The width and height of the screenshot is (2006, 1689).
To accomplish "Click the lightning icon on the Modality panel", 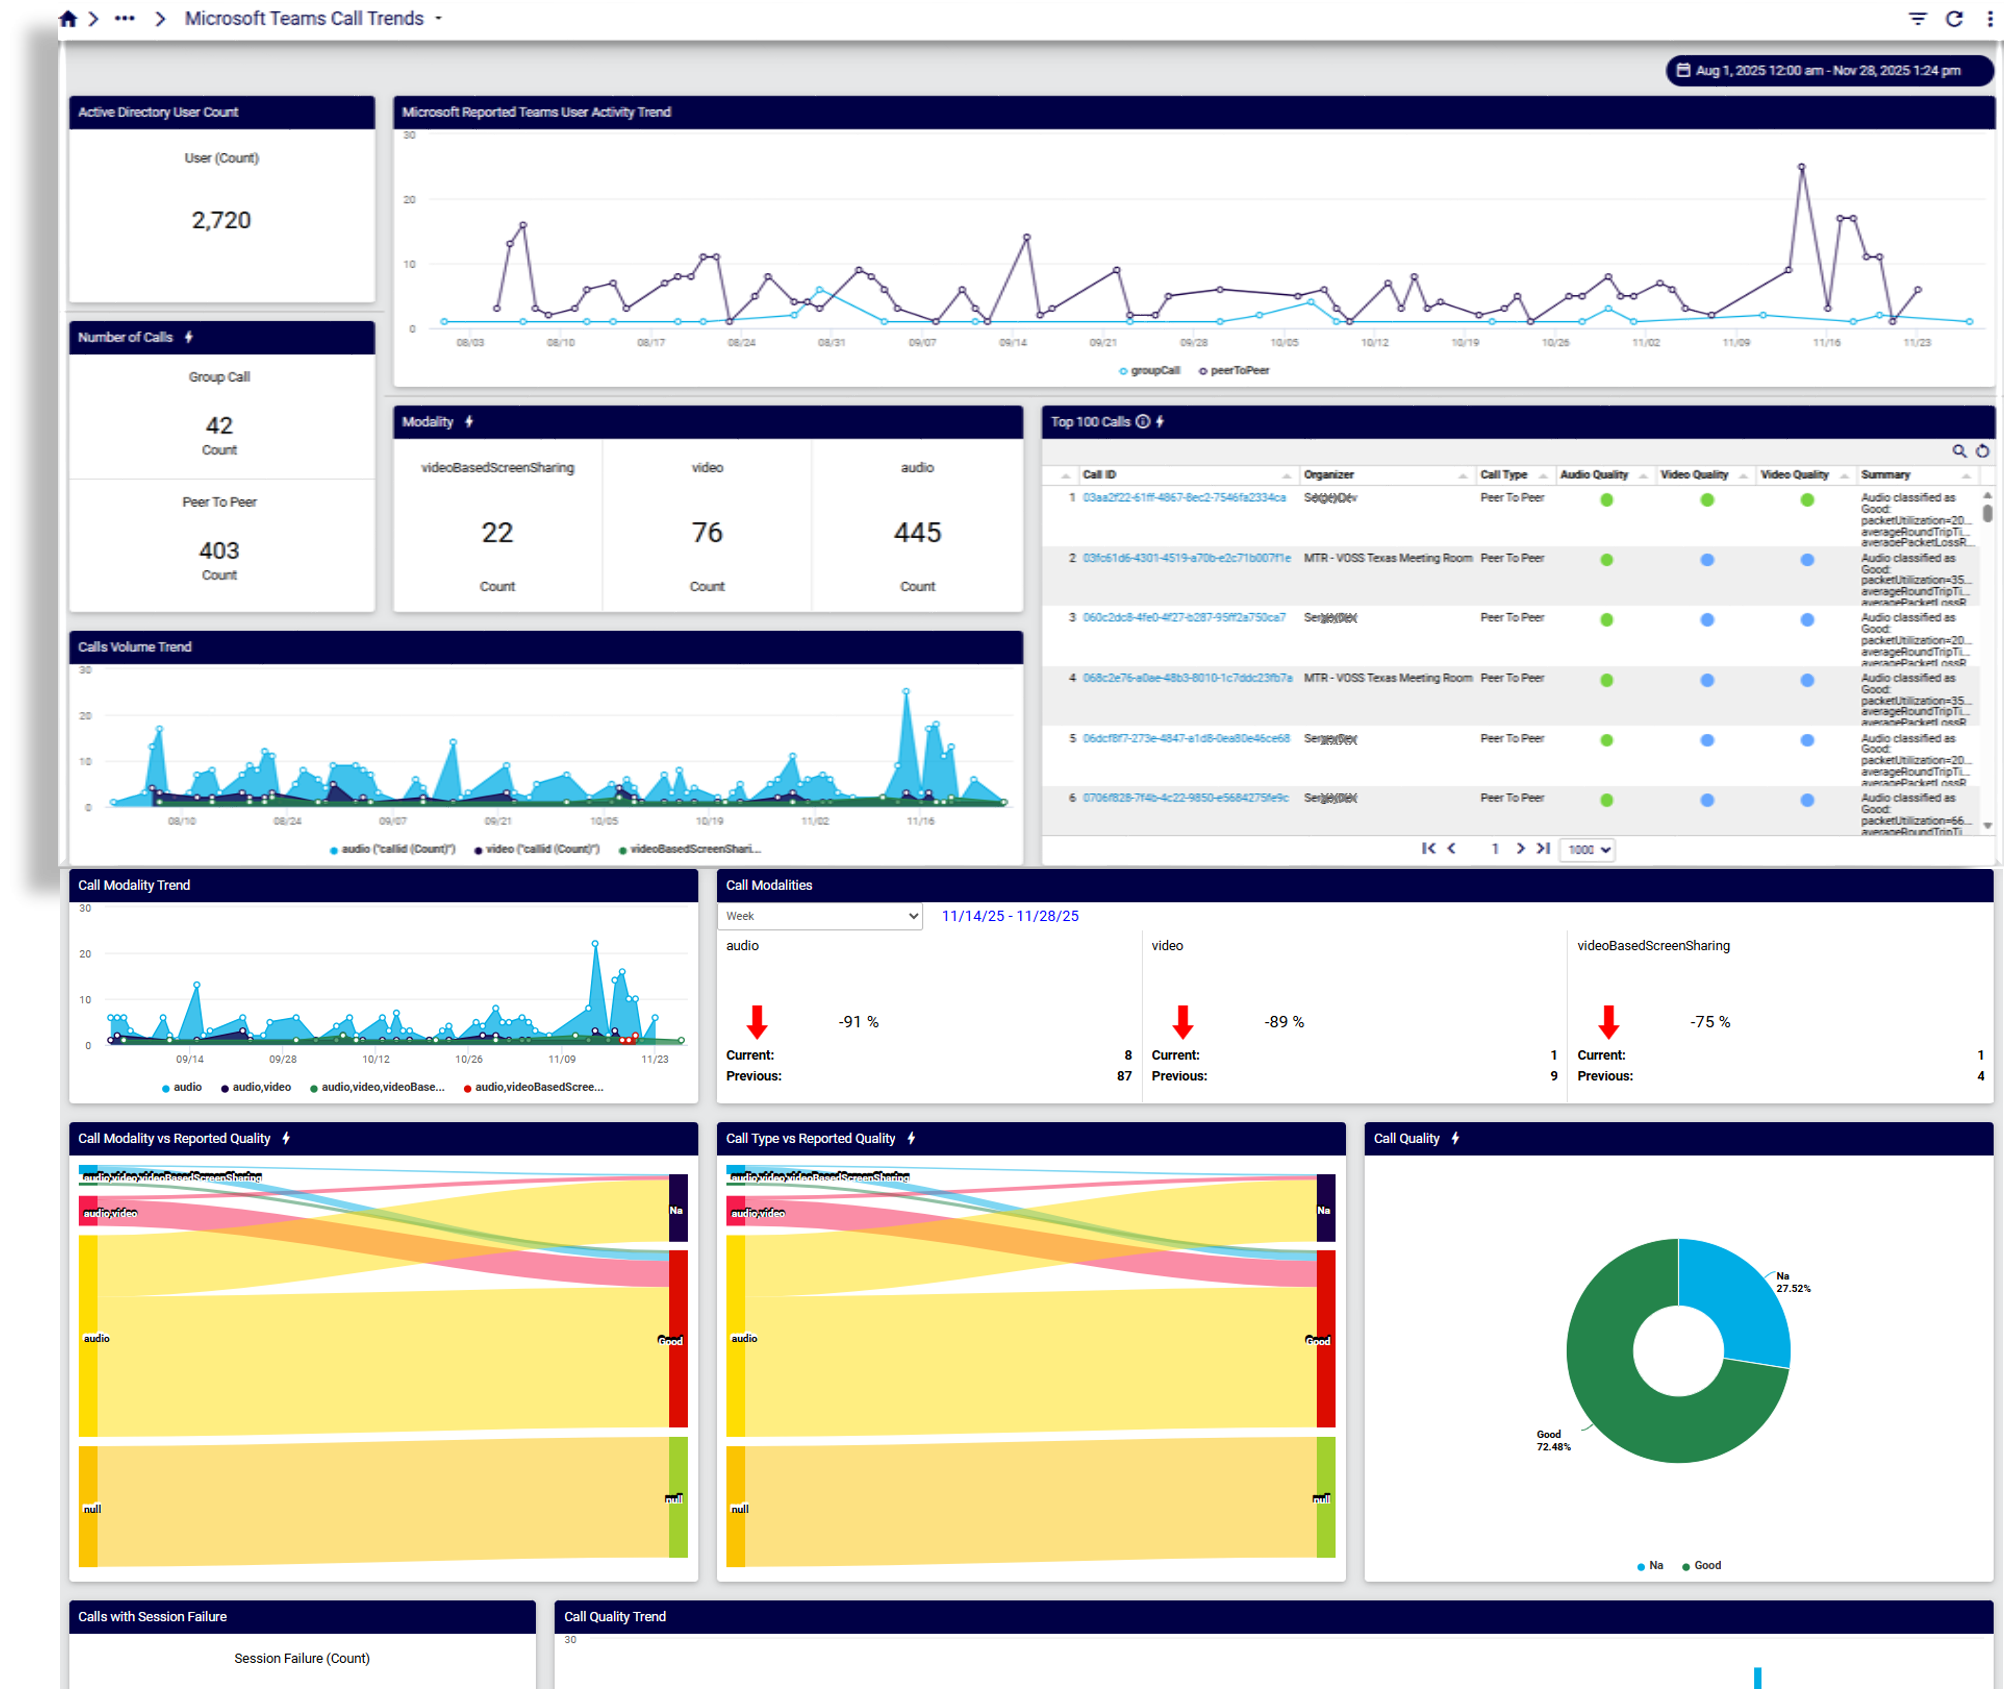I will [469, 422].
